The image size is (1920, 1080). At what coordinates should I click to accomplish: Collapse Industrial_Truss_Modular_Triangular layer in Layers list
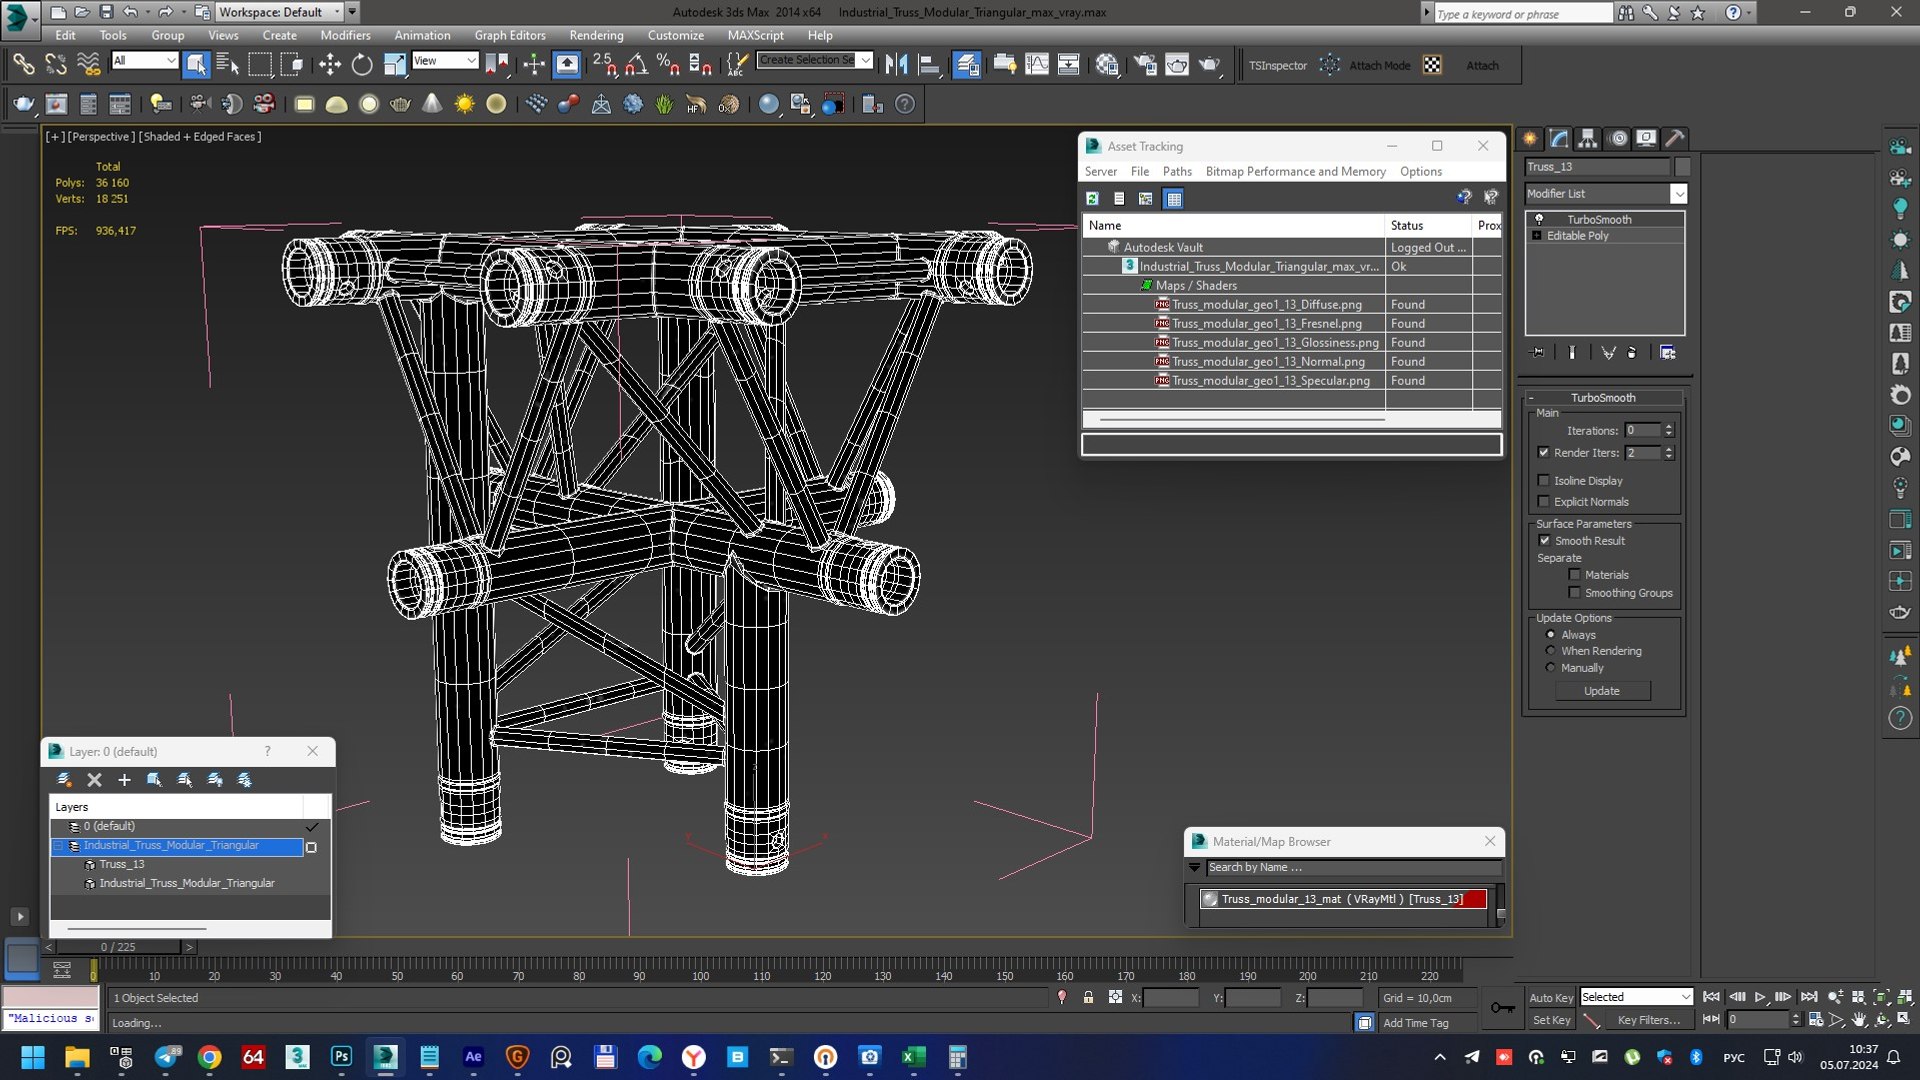click(x=59, y=846)
